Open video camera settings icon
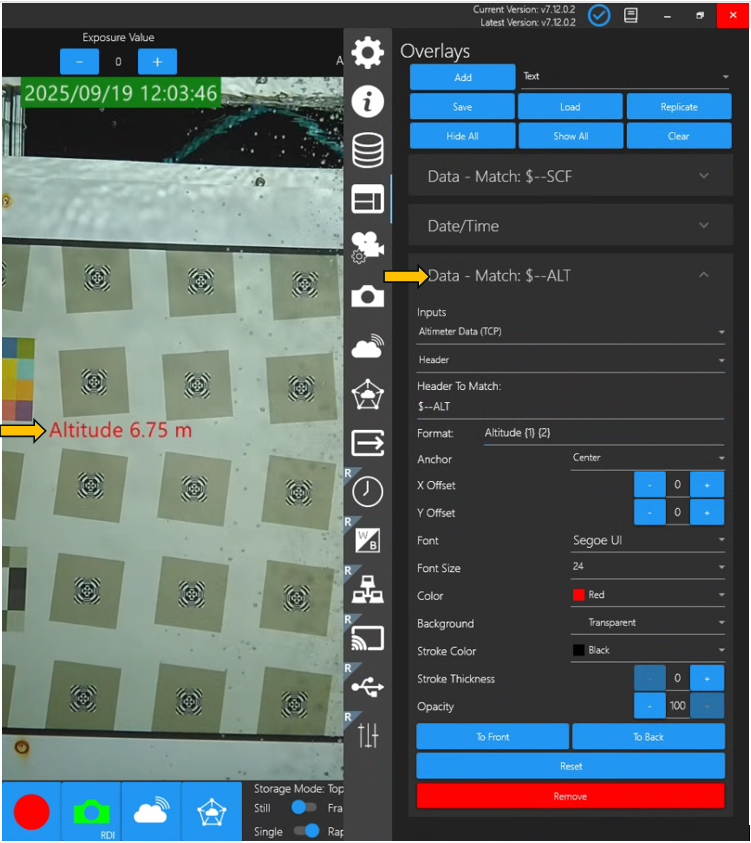Screen dimensions: 751x843 (368, 247)
